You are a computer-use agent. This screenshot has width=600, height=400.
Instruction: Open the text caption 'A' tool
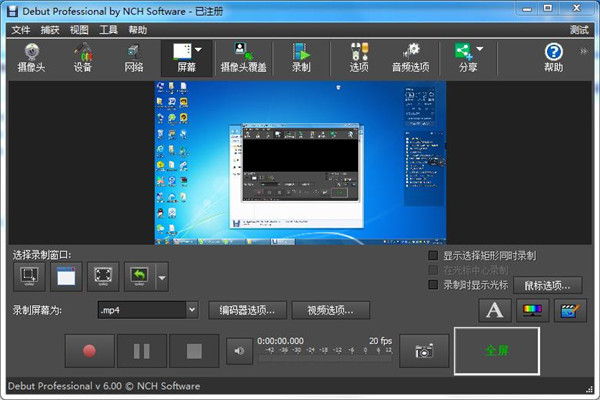coord(494,311)
